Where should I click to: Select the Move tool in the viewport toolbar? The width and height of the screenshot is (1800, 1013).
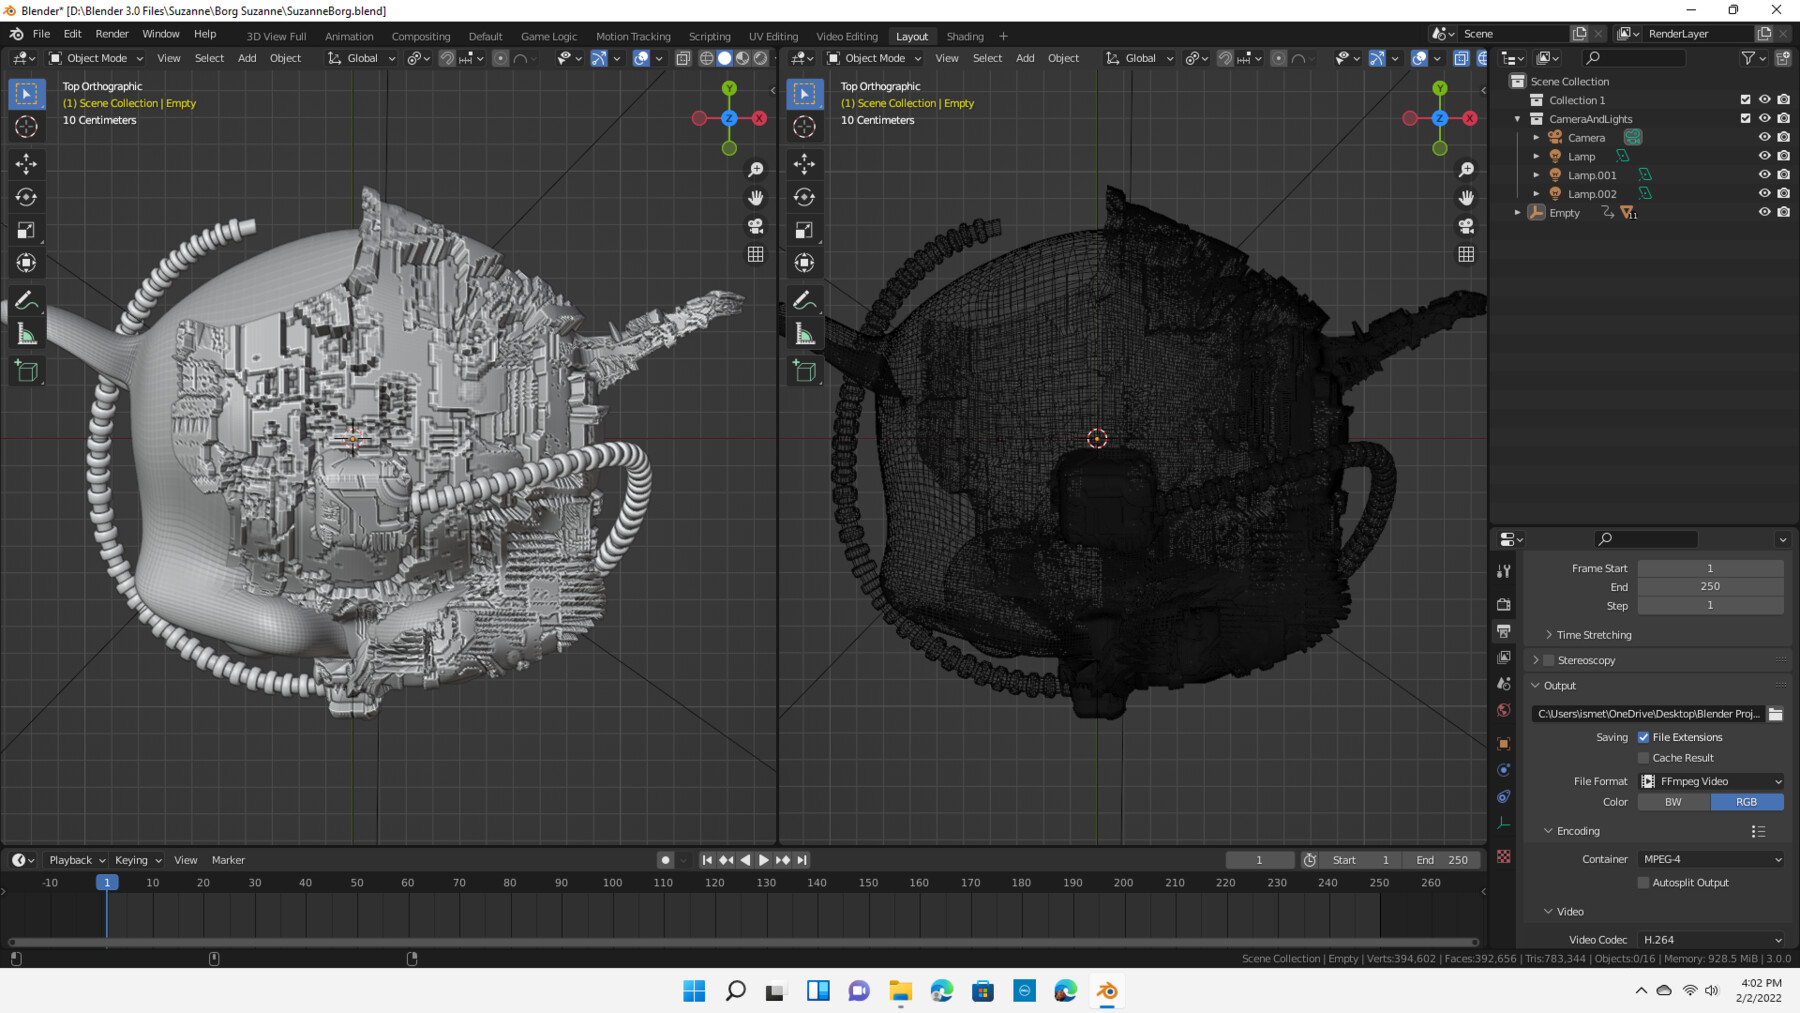point(26,163)
